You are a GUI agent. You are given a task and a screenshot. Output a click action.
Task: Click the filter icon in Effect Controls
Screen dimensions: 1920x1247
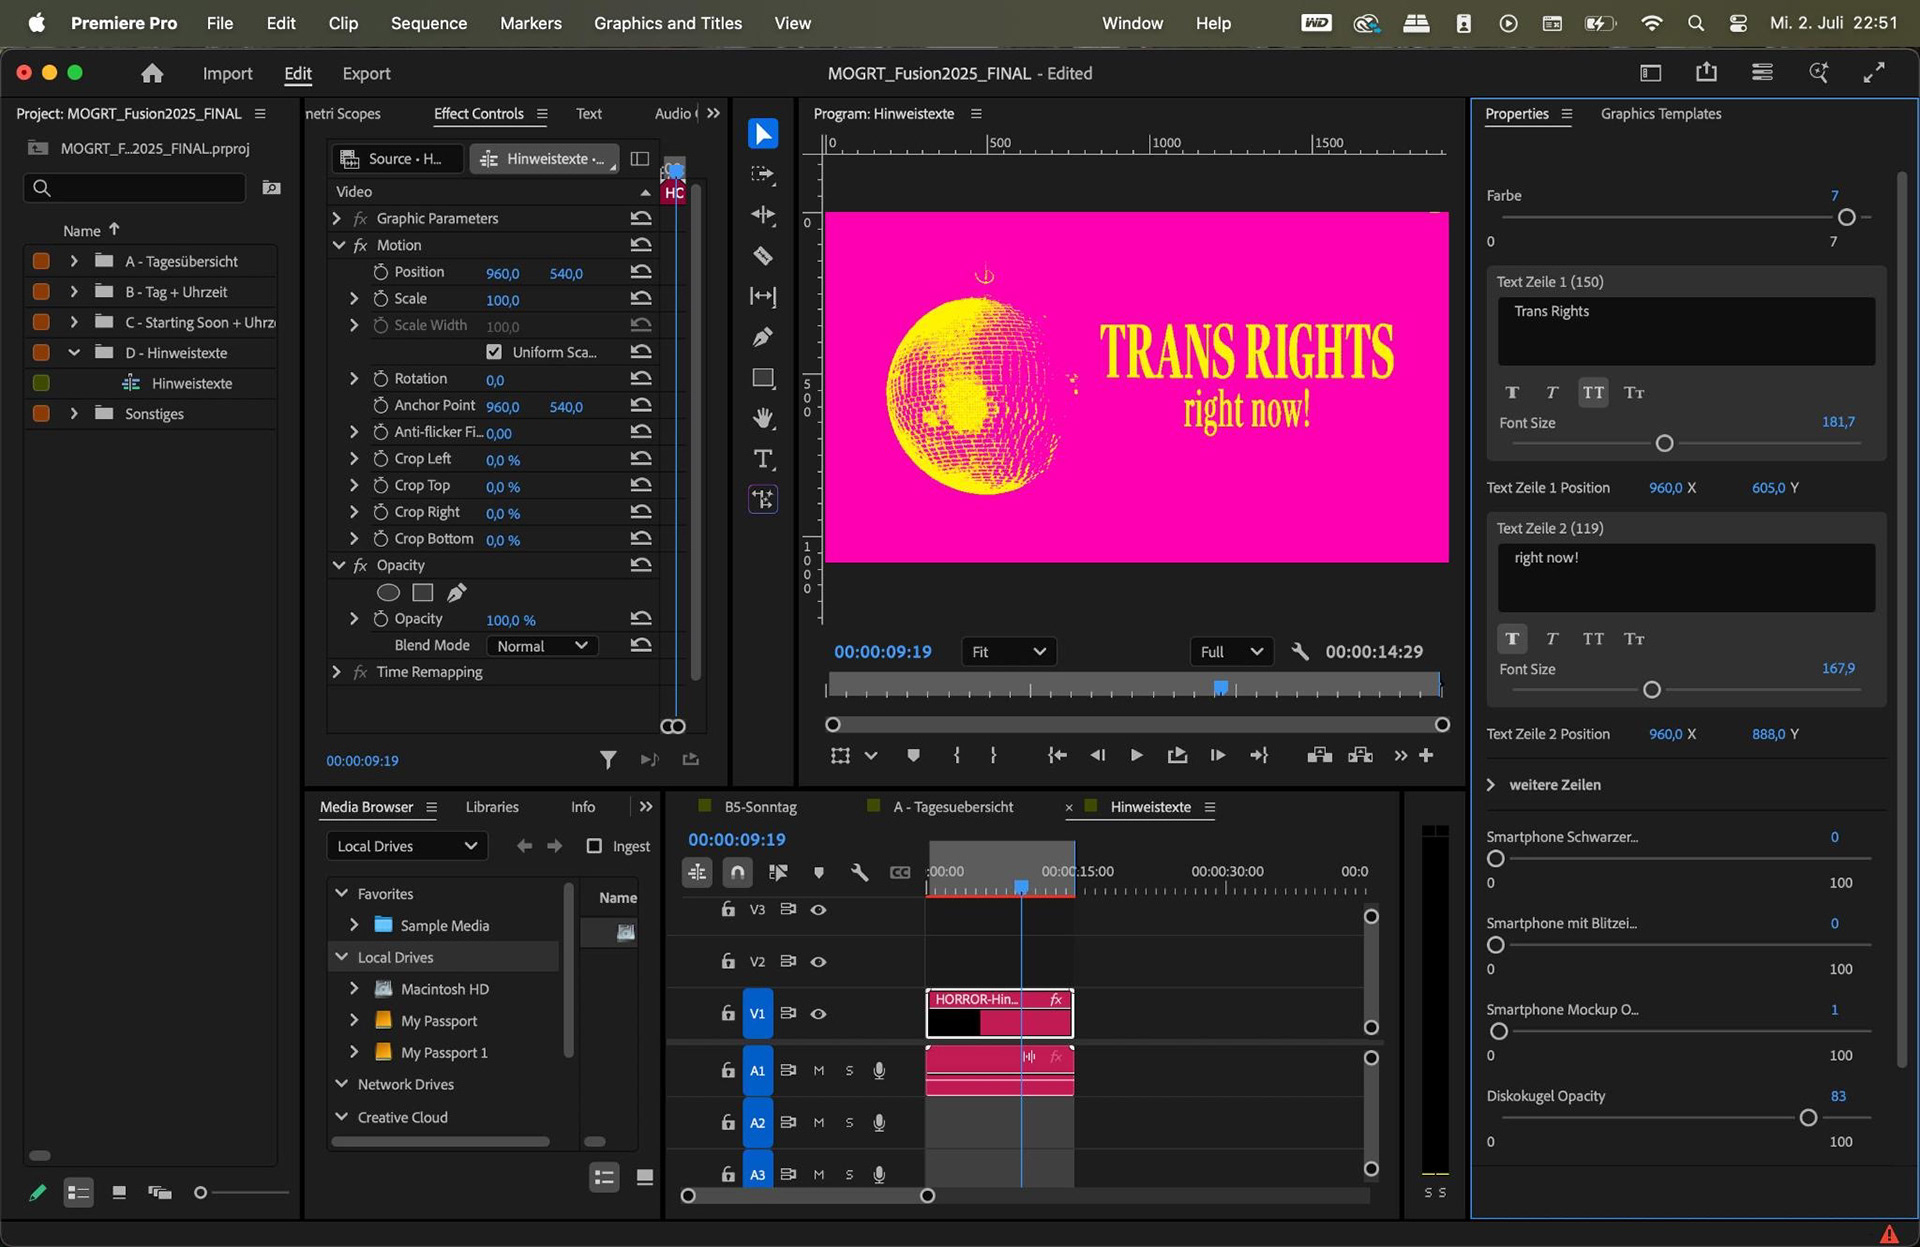pyautogui.click(x=608, y=760)
